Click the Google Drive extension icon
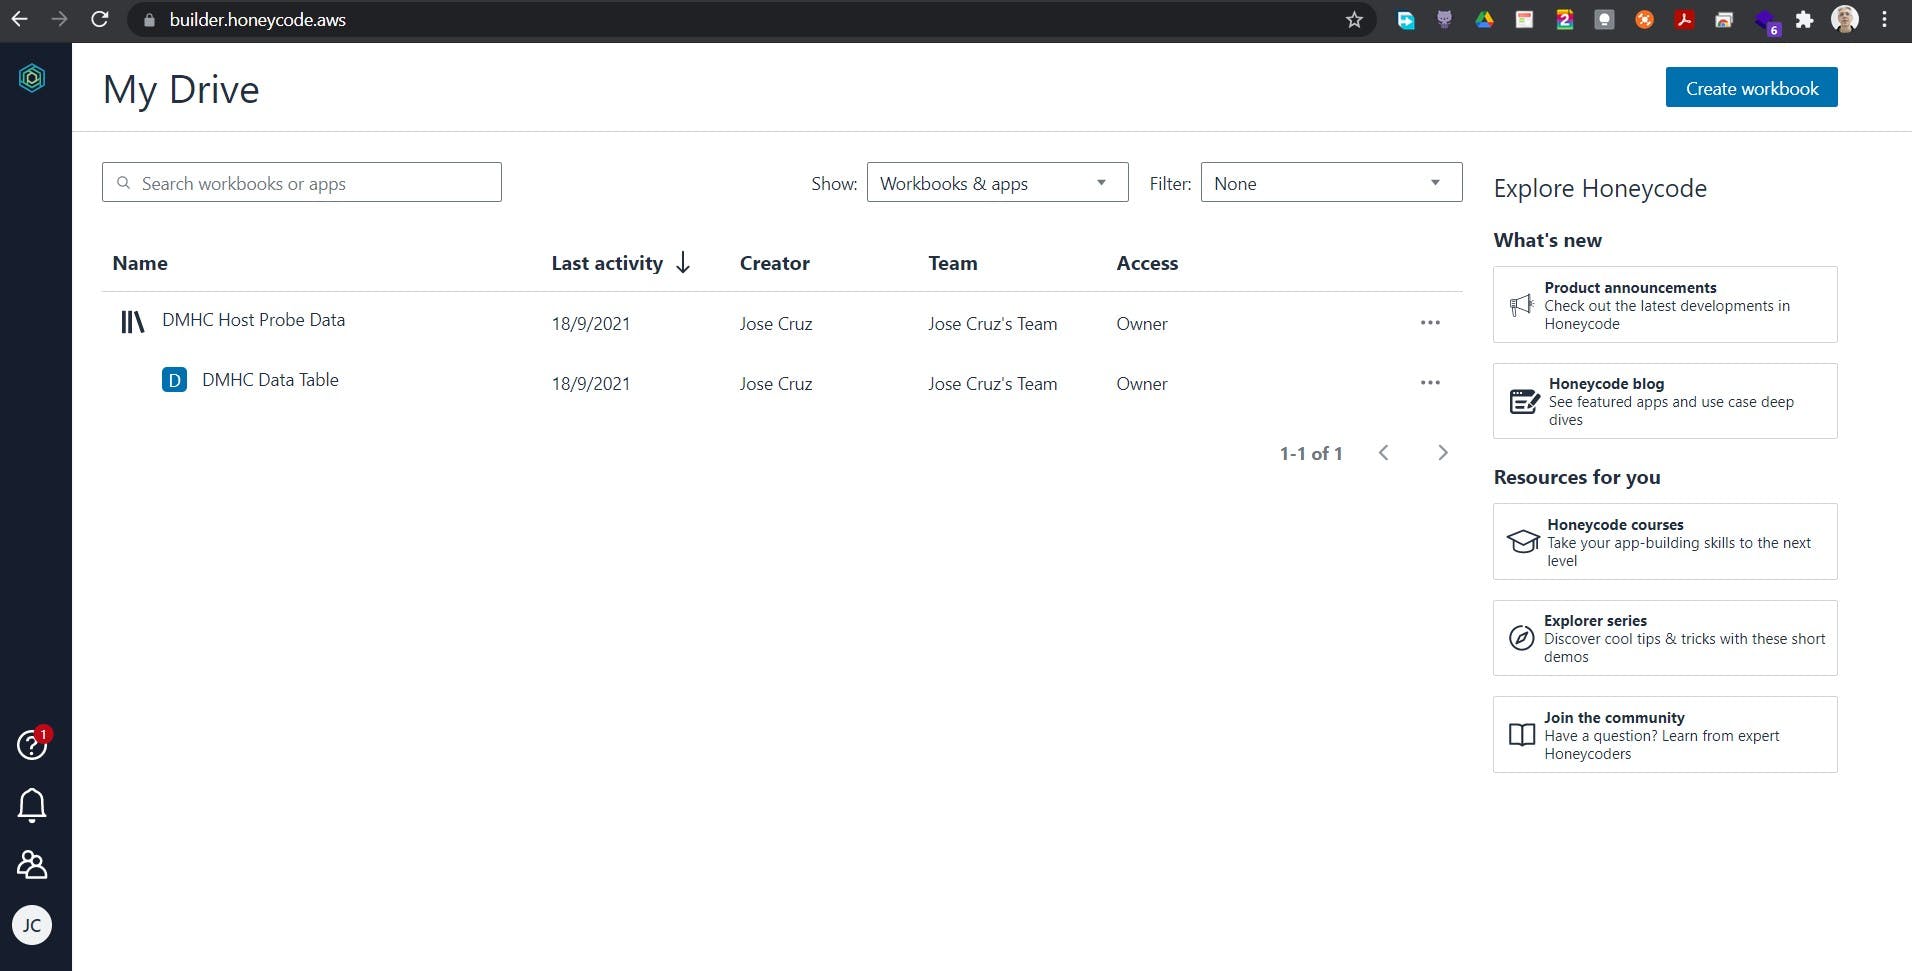Screen dimensions: 1912x971 coord(1484,19)
